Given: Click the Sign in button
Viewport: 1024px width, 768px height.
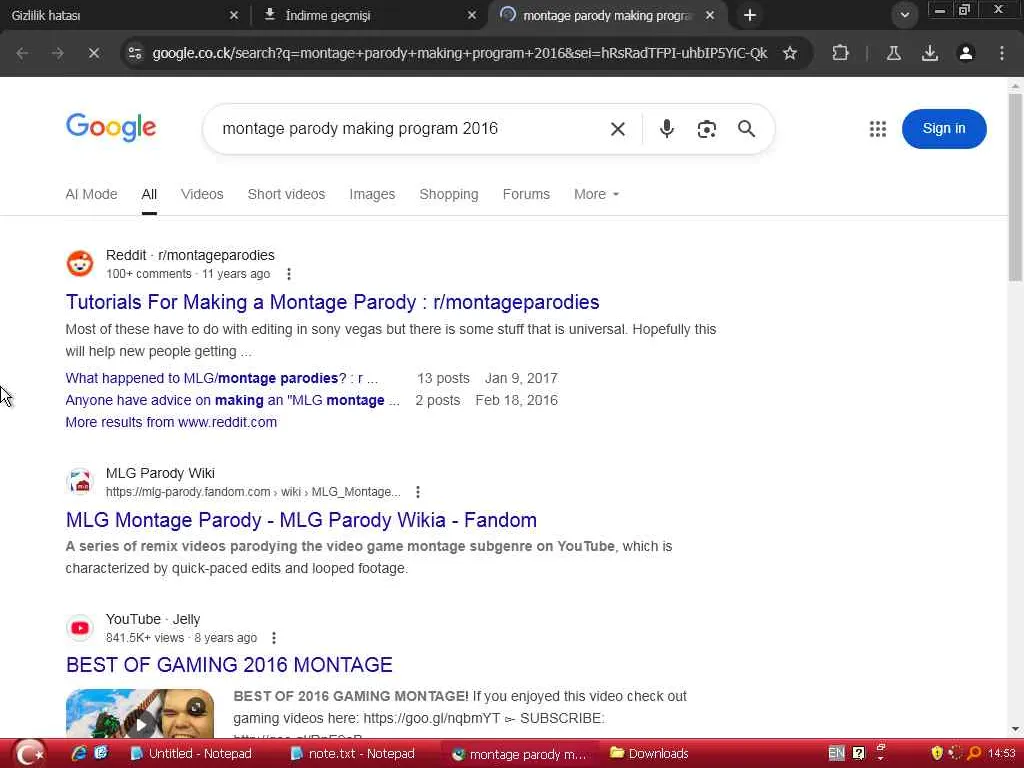Looking at the screenshot, I should [x=944, y=129].
